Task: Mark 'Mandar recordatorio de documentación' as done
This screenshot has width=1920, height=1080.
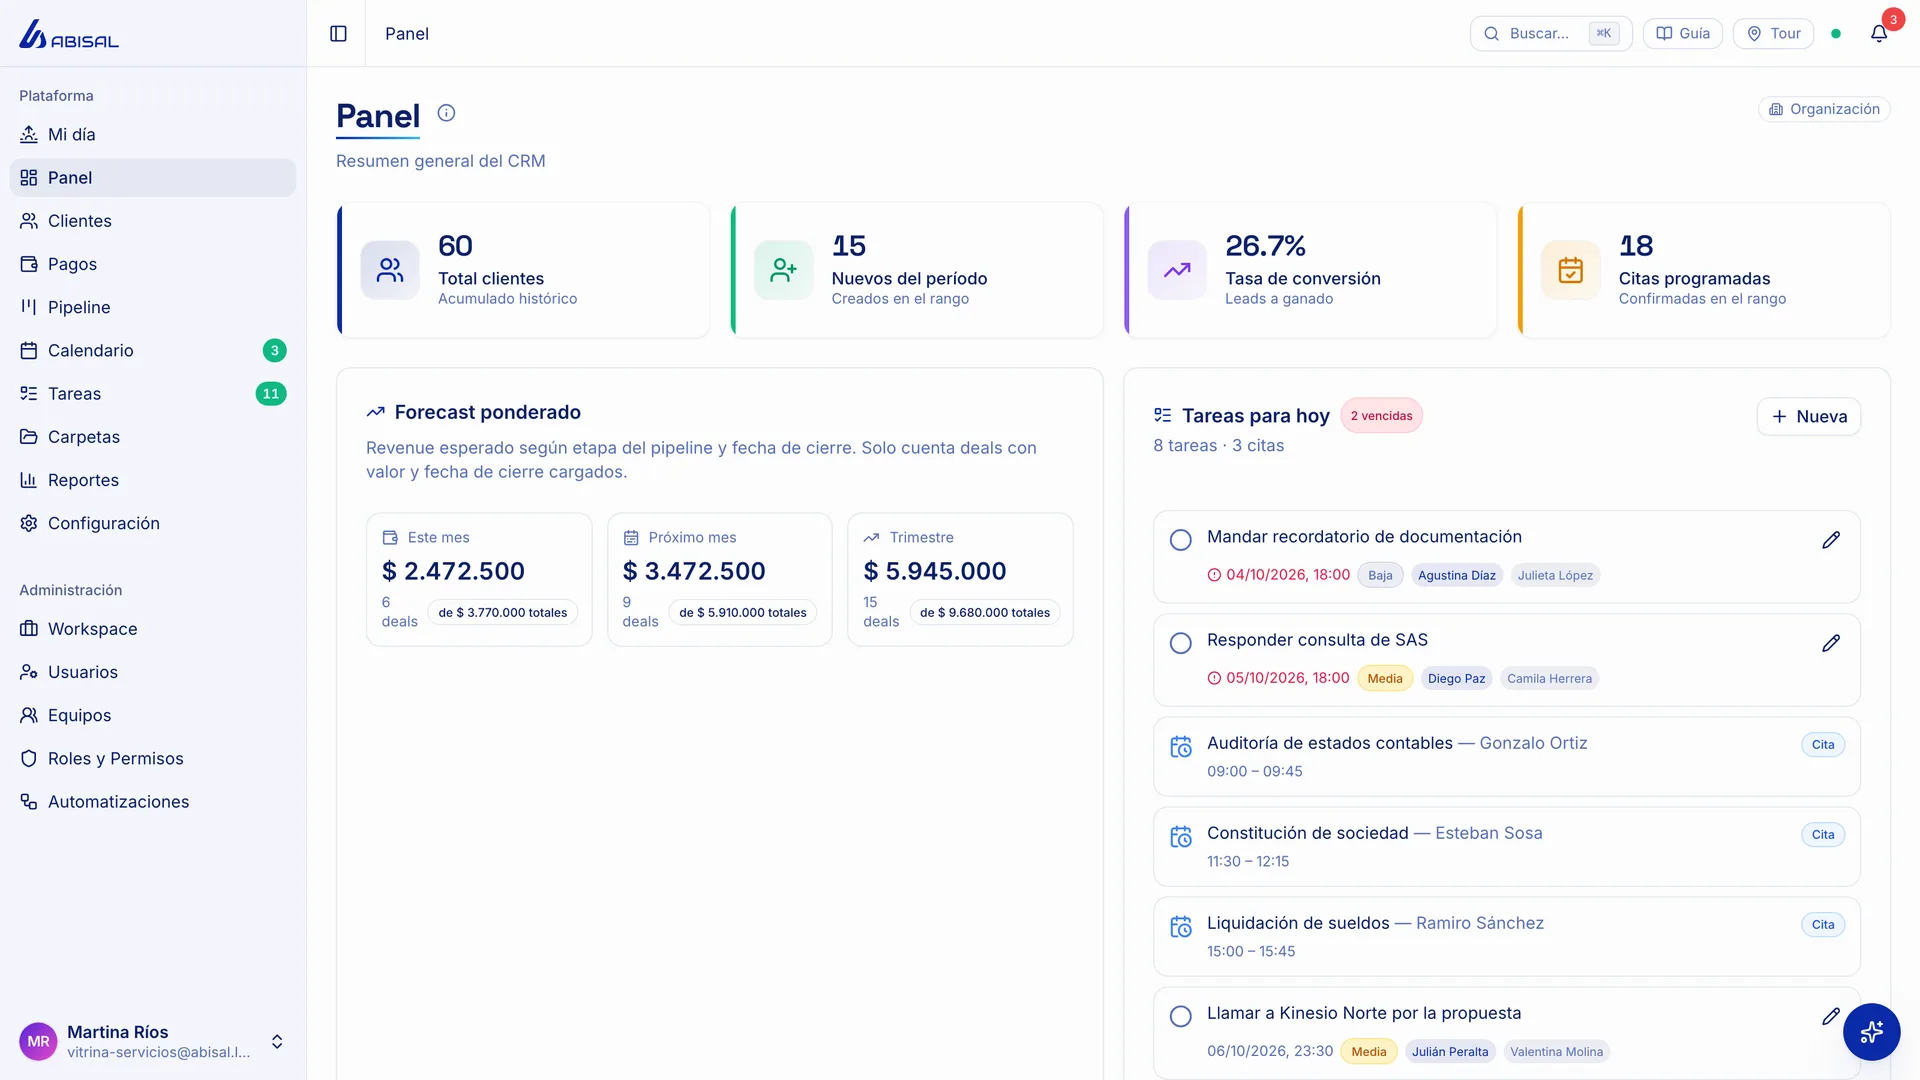Action: point(1181,540)
